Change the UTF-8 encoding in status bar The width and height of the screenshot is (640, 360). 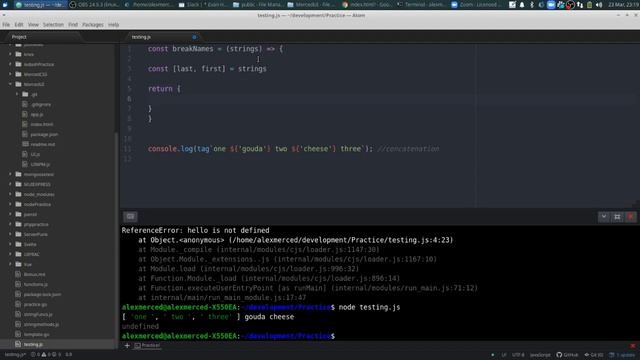(518, 355)
